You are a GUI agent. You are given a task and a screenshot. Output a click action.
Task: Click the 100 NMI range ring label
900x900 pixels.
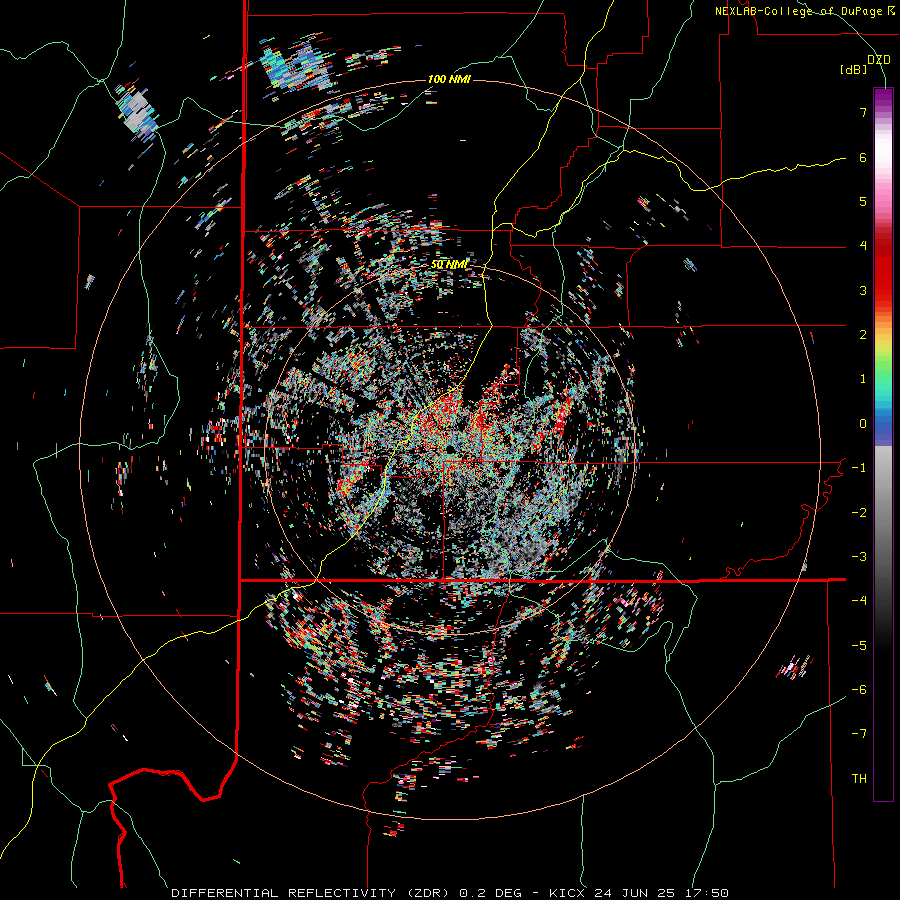point(449,79)
